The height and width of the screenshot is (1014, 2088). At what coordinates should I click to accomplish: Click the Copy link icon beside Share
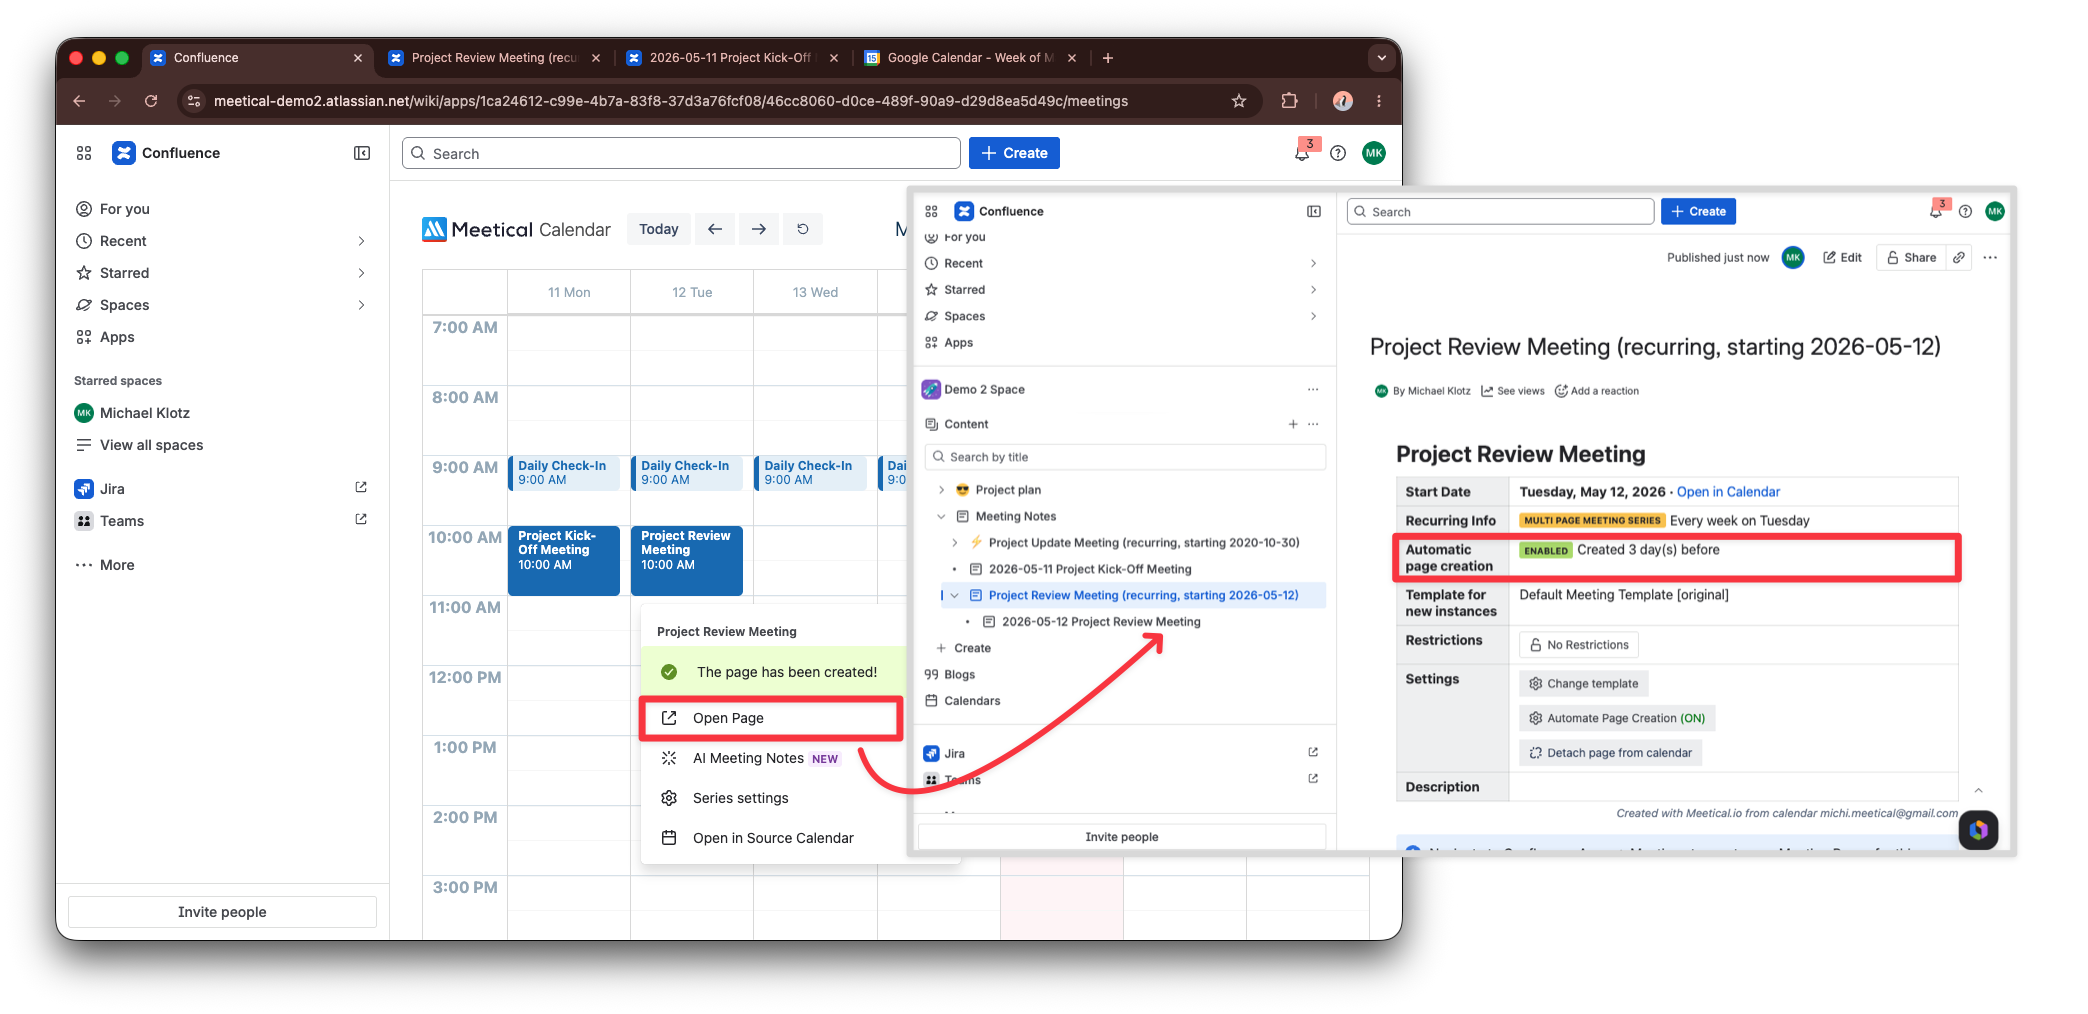[x=1959, y=258]
